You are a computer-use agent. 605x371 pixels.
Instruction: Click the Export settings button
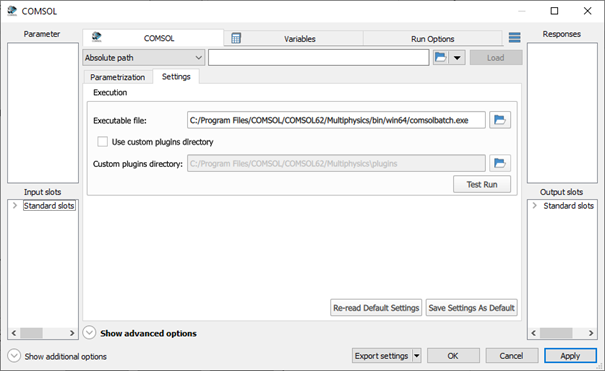click(x=382, y=356)
